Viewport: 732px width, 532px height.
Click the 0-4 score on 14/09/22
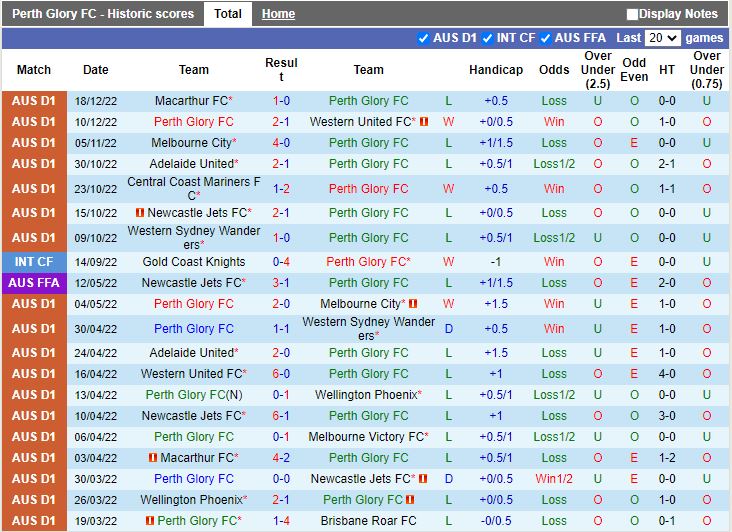281,262
